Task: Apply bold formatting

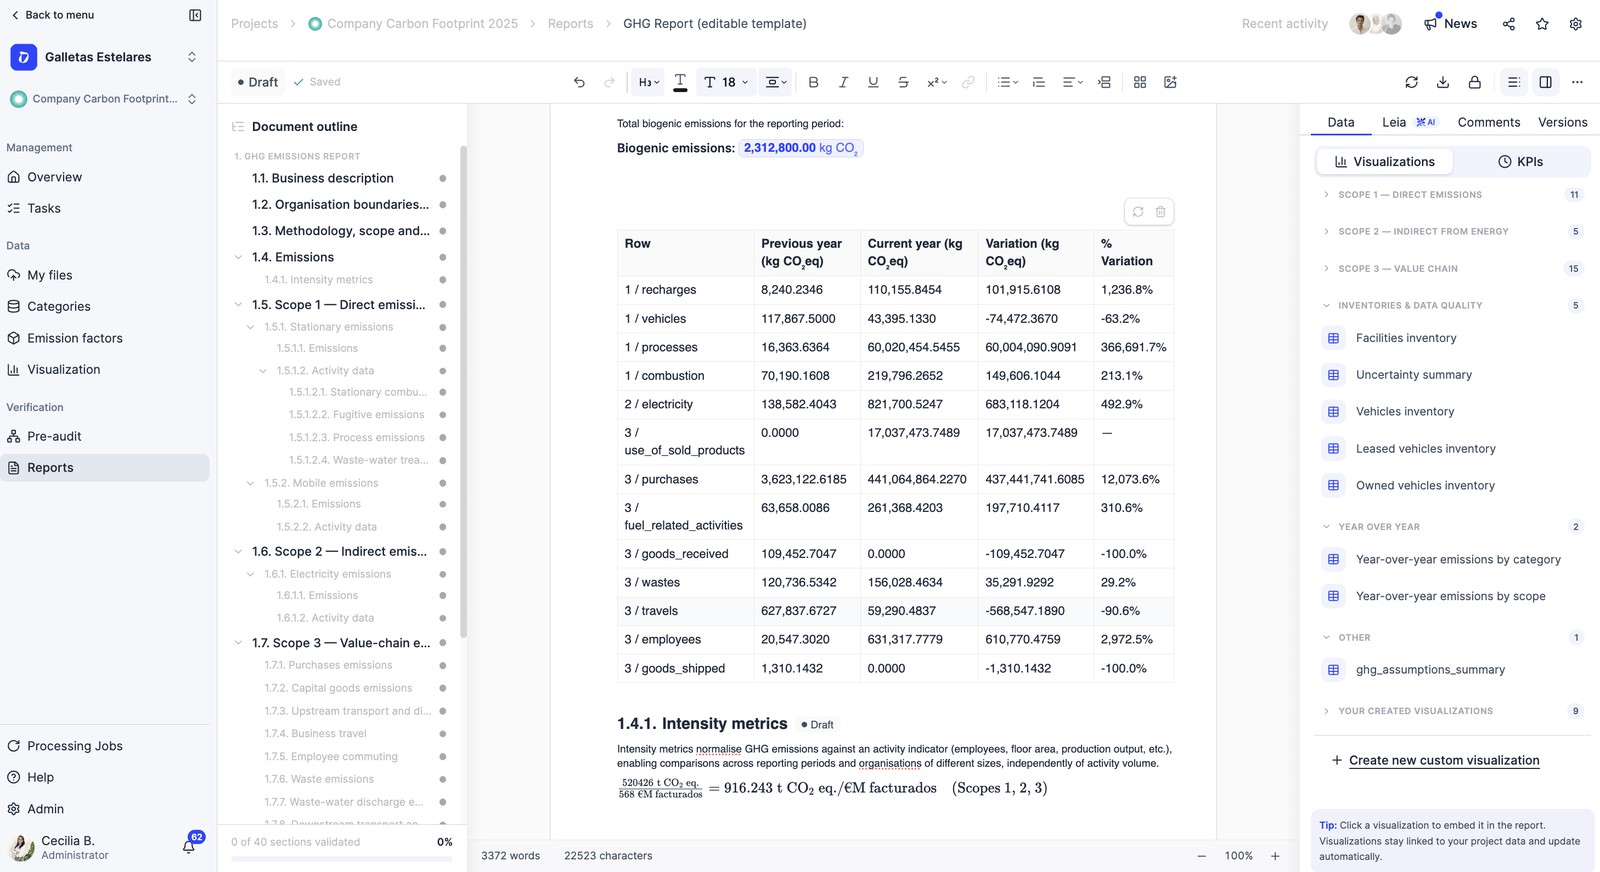Action: coord(813,82)
